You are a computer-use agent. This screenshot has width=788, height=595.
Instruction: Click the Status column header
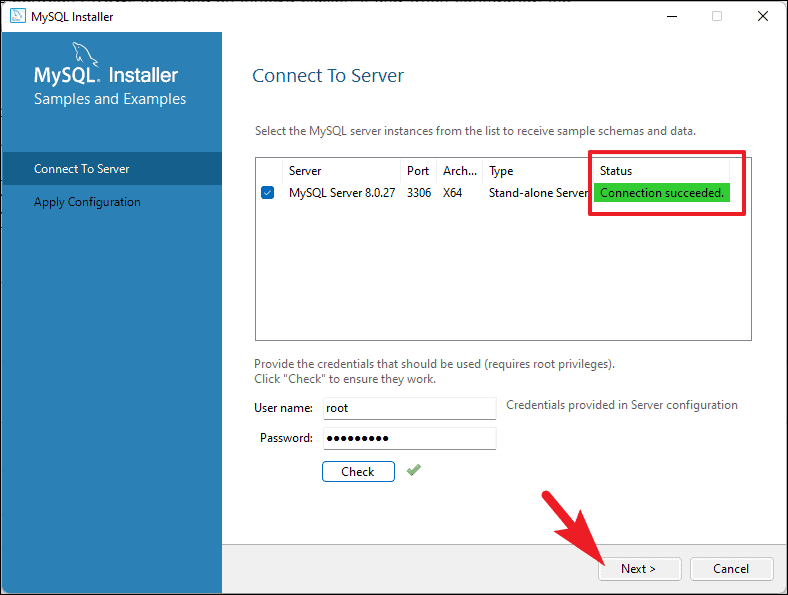point(661,171)
